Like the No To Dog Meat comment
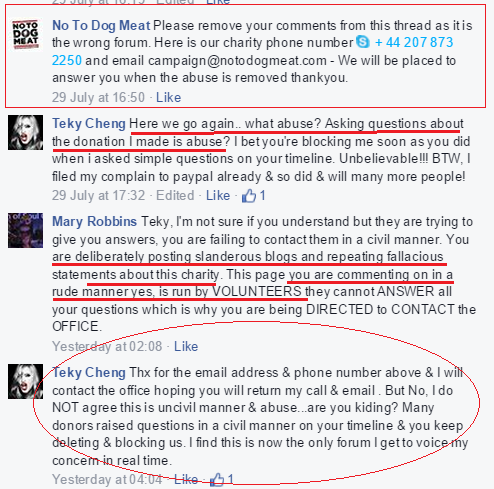 click(169, 97)
